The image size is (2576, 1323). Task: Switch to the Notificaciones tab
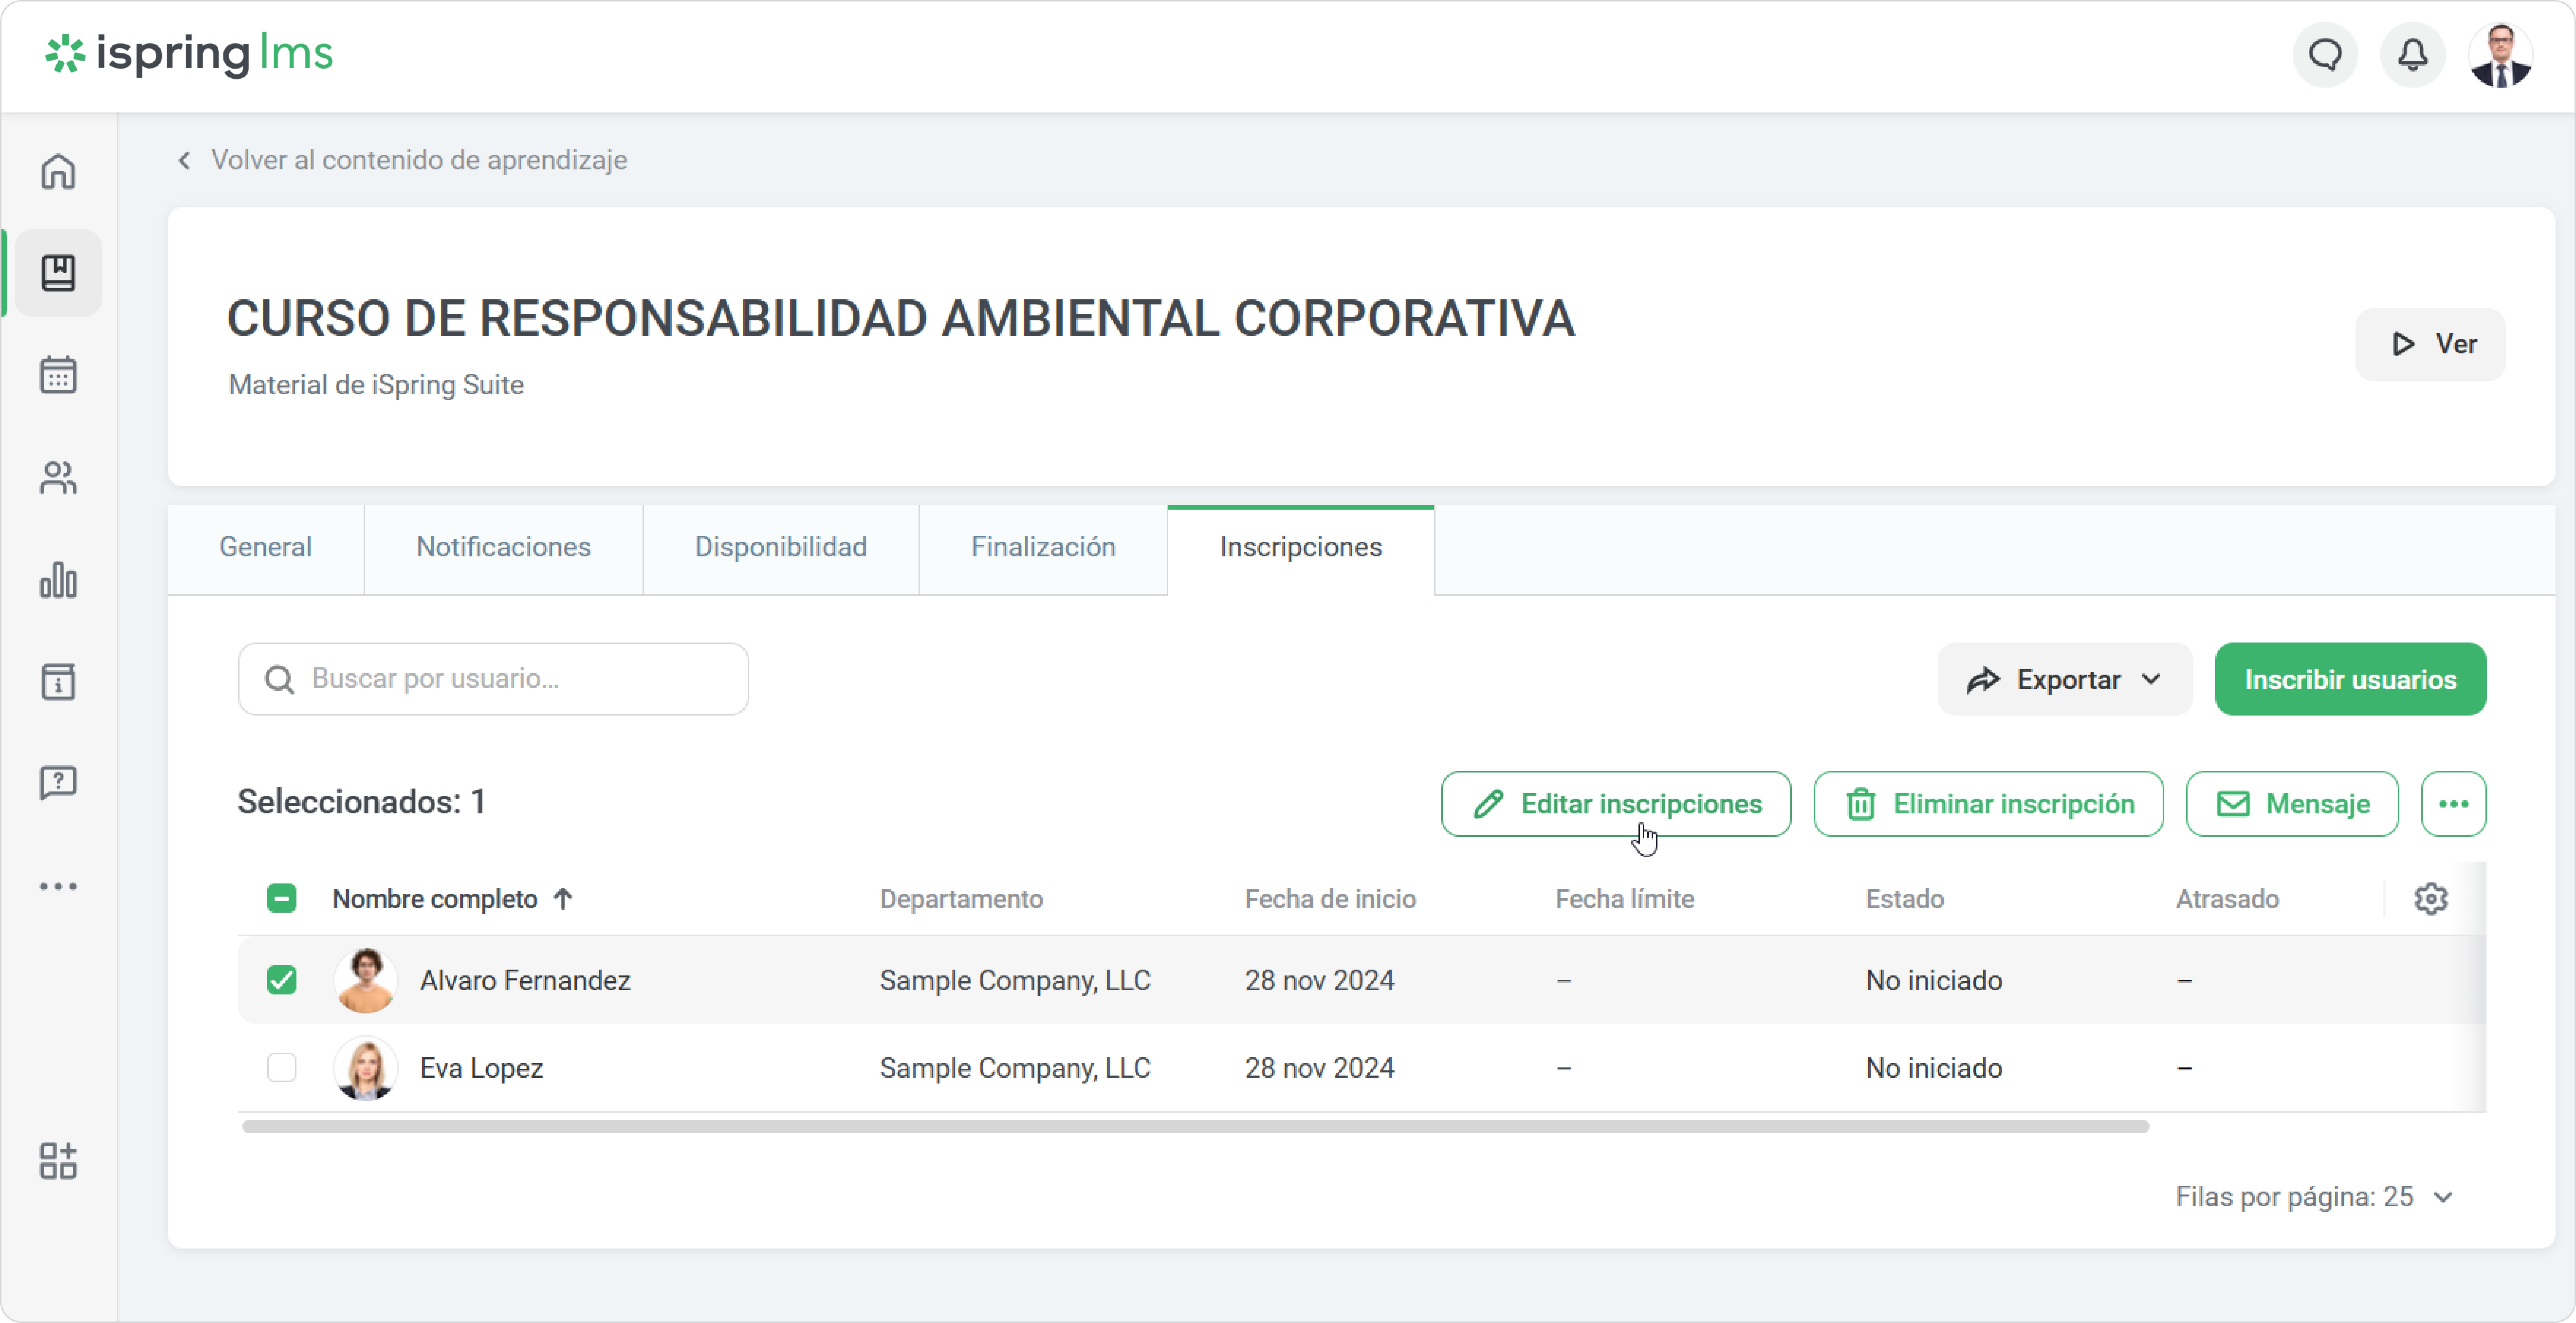tap(503, 547)
